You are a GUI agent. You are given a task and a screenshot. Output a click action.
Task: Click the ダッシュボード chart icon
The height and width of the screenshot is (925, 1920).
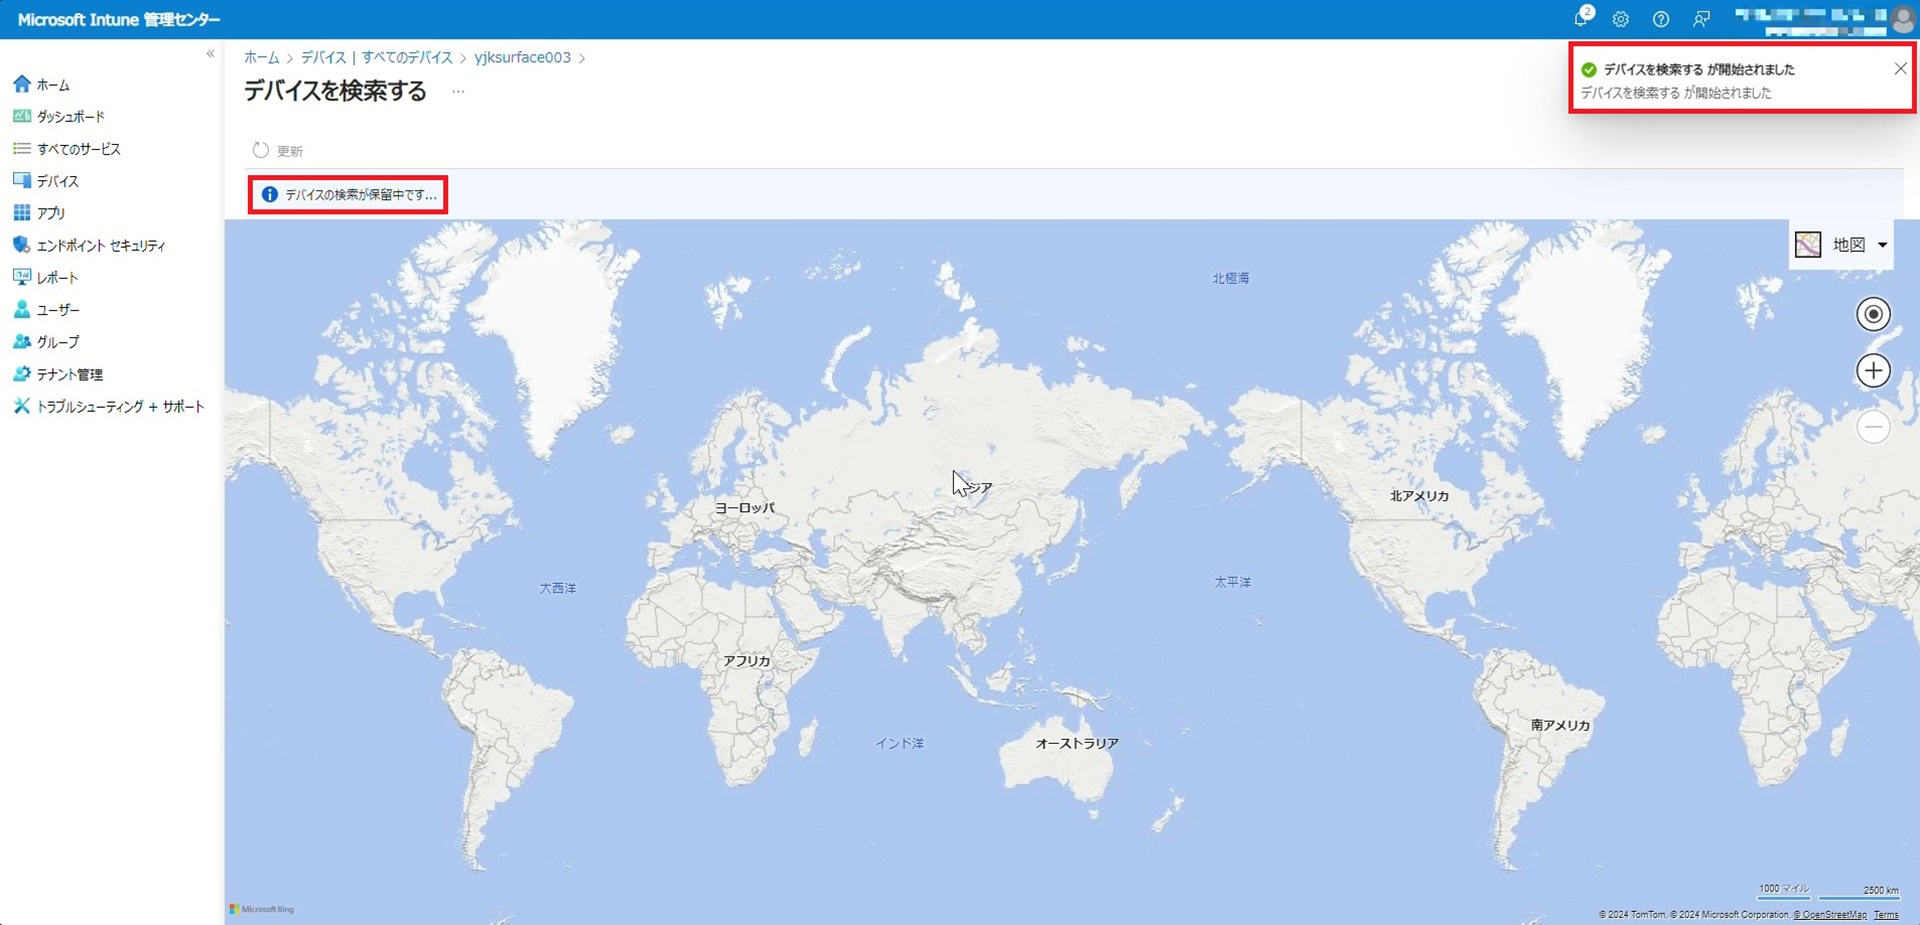21,116
